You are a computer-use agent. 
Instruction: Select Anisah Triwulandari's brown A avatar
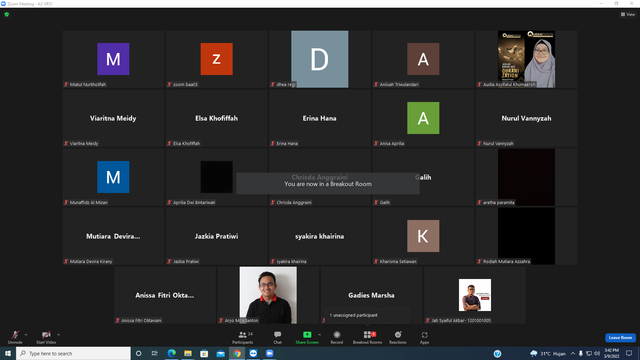tap(423, 59)
